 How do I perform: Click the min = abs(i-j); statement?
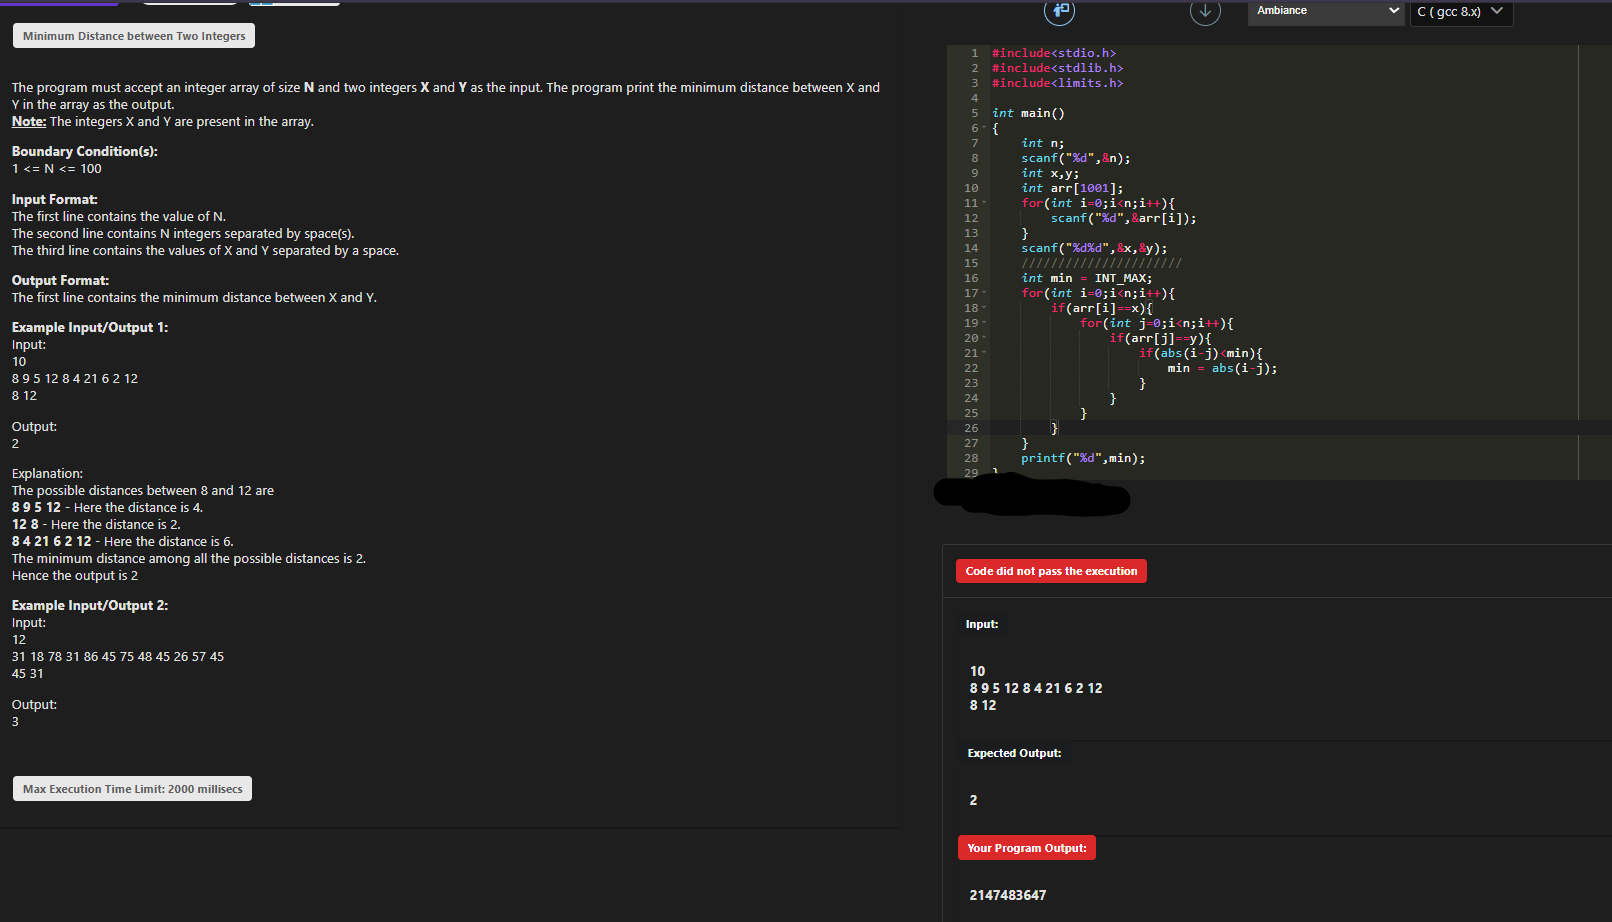[x=1222, y=368]
